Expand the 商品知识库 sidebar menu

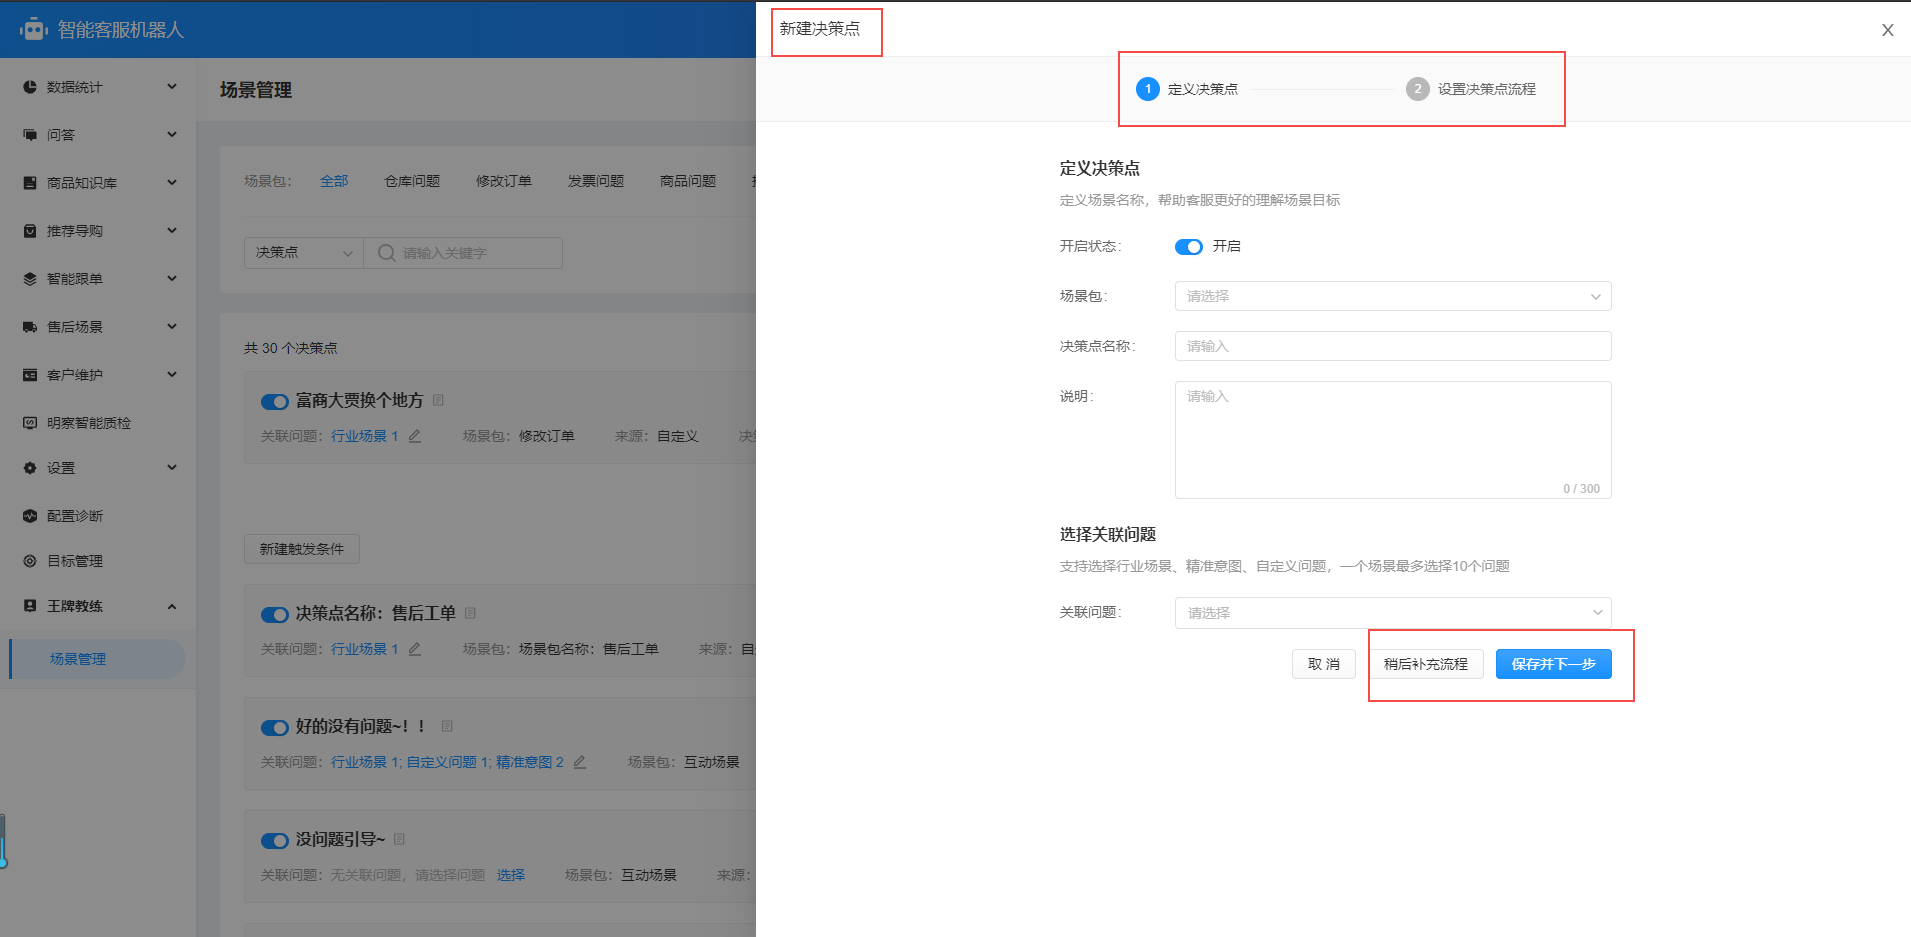tap(172, 183)
